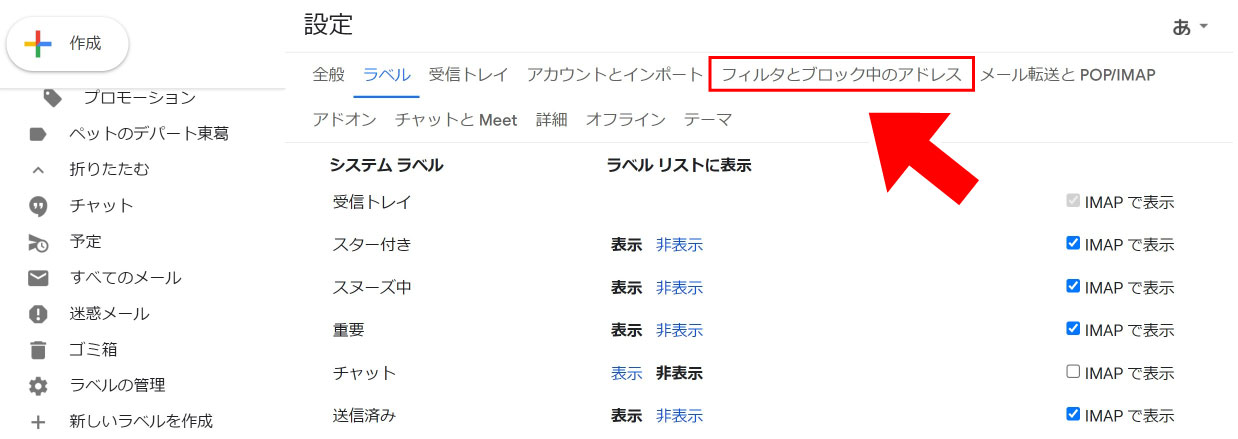1238x439 pixels.
Task: Click the ラベルの管理 gear icon
Action: [x=38, y=386]
